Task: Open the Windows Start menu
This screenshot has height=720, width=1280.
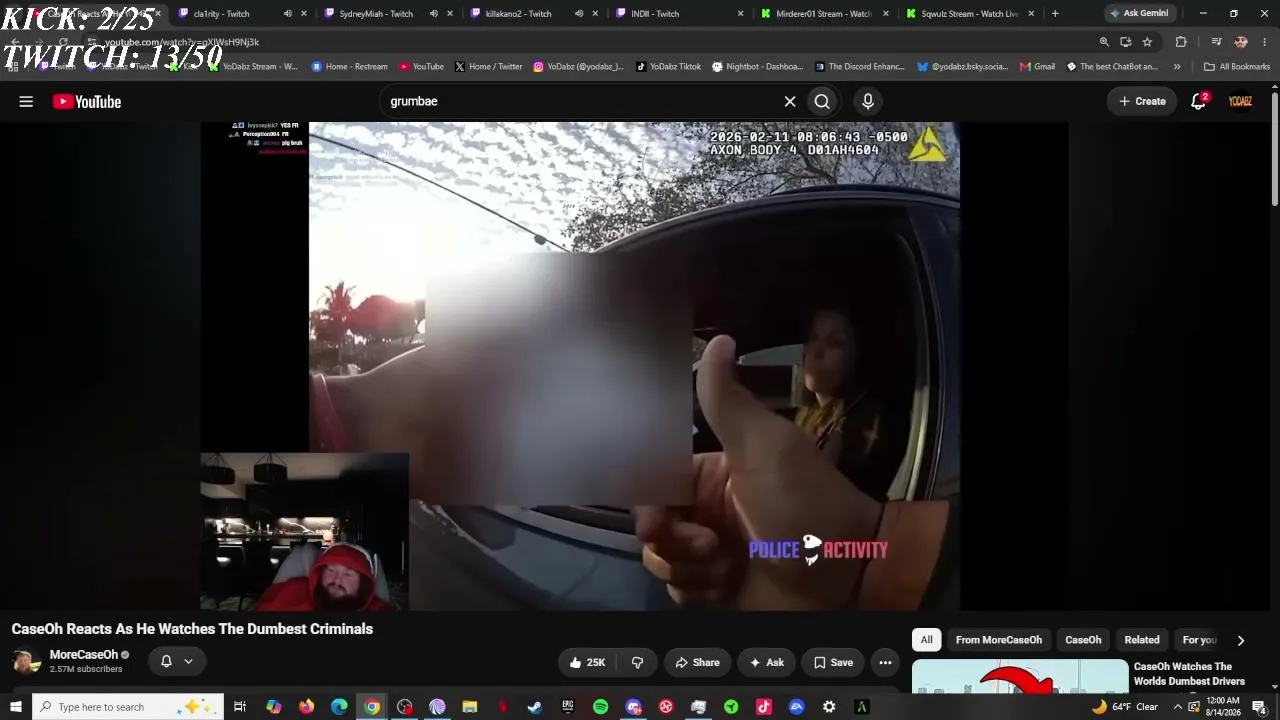Action: pos(15,707)
